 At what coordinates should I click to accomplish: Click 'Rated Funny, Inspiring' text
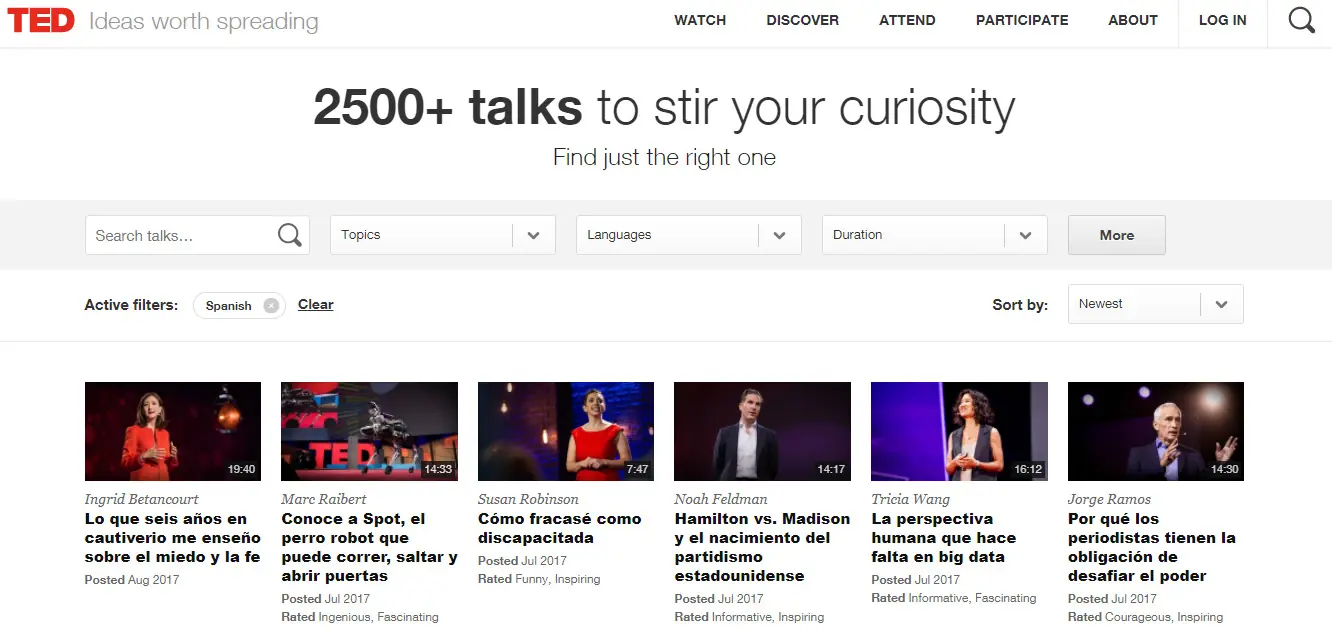pyautogui.click(x=539, y=580)
